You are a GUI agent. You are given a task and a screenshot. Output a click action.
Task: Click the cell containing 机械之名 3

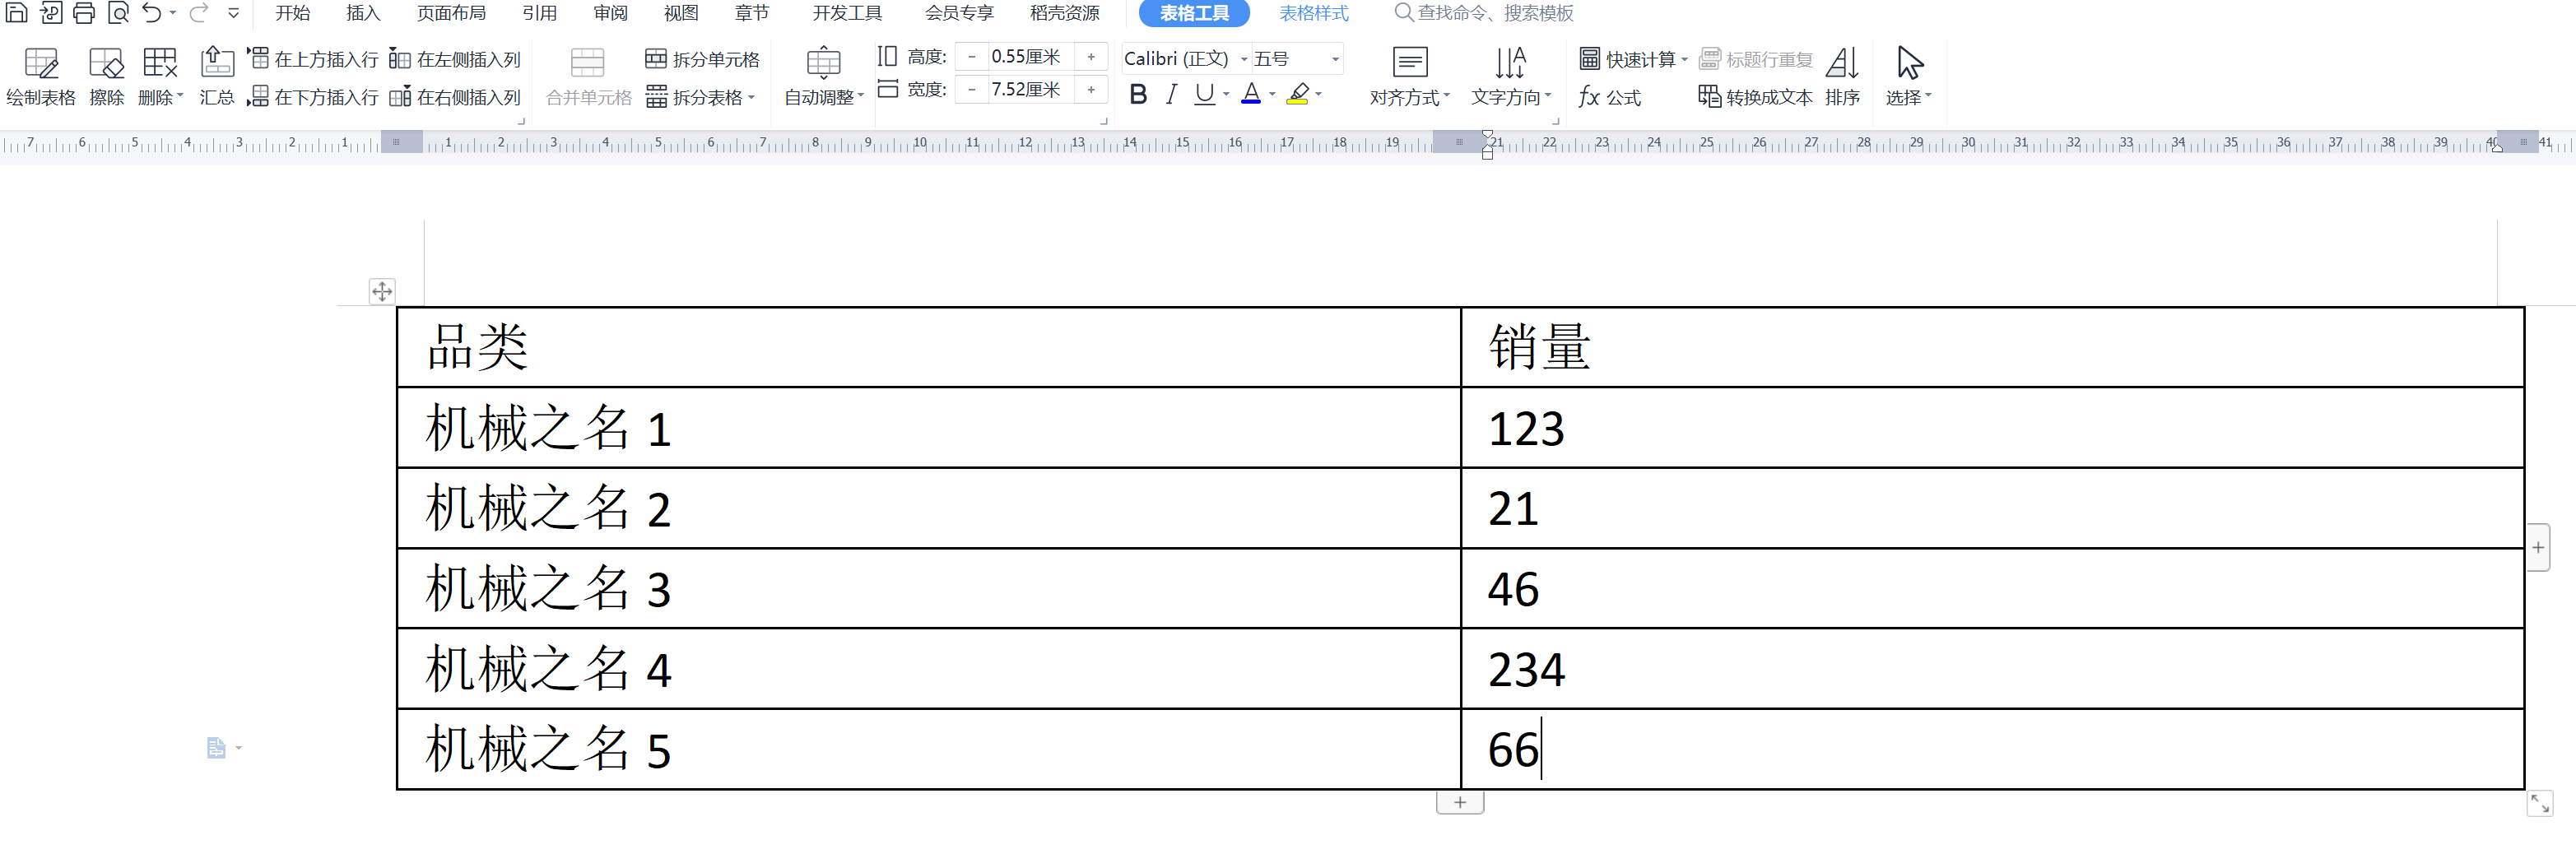pyautogui.click(x=929, y=588)
